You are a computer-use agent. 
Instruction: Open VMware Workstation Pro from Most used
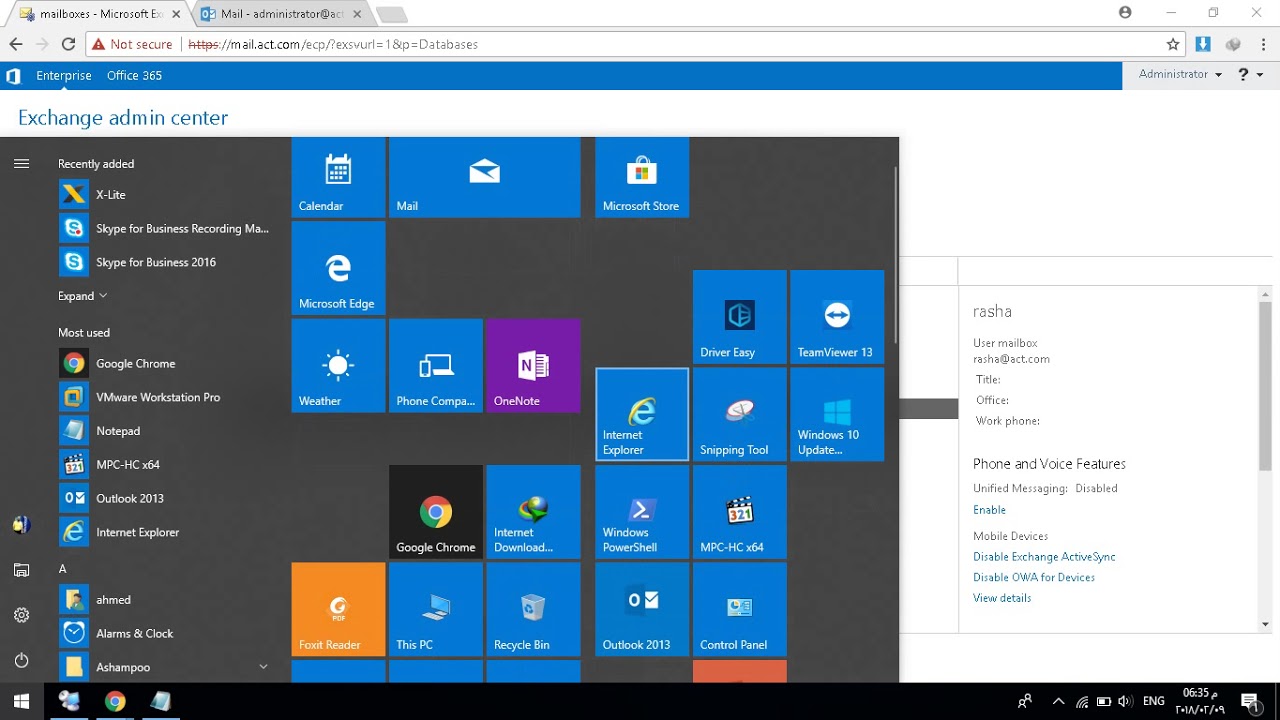tap(165, 397)
